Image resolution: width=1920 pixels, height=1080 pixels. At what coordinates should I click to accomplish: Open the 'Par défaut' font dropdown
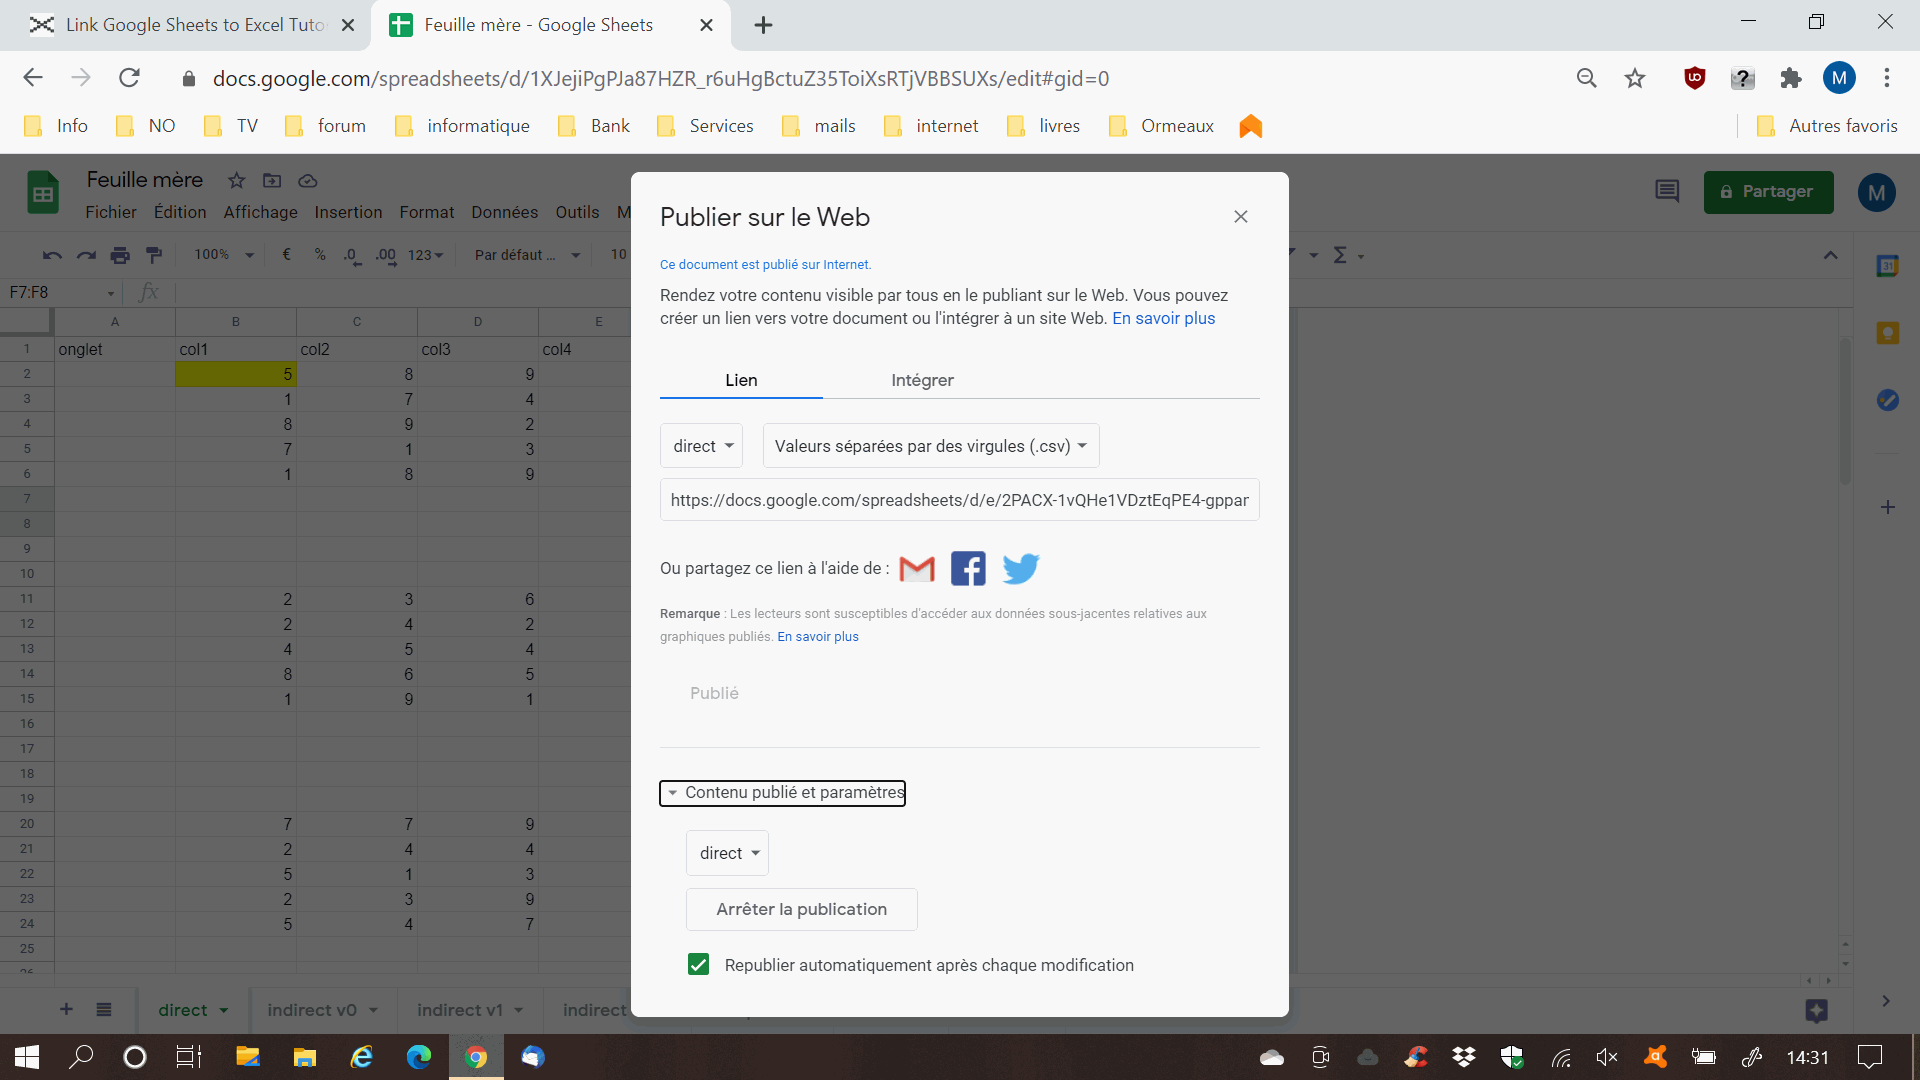tap(527, 255)
